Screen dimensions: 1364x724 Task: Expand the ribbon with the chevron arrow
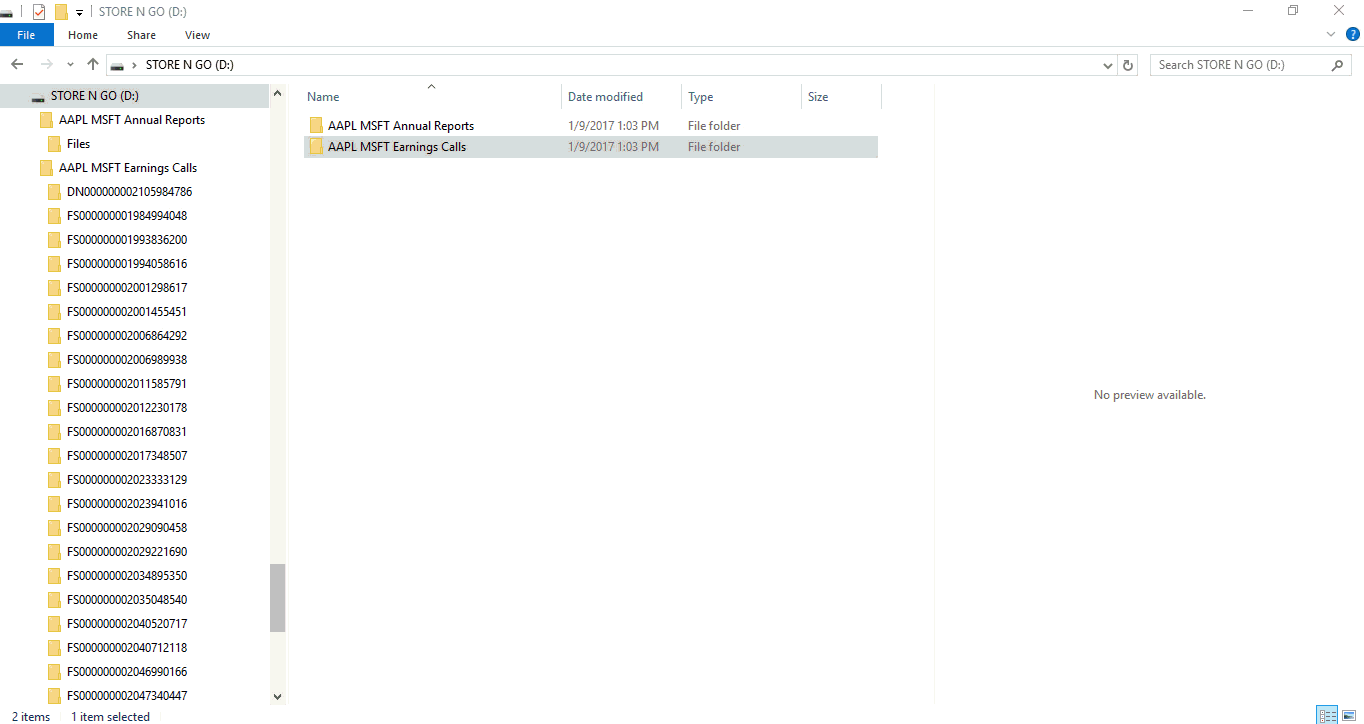[x=1331, y=34]
